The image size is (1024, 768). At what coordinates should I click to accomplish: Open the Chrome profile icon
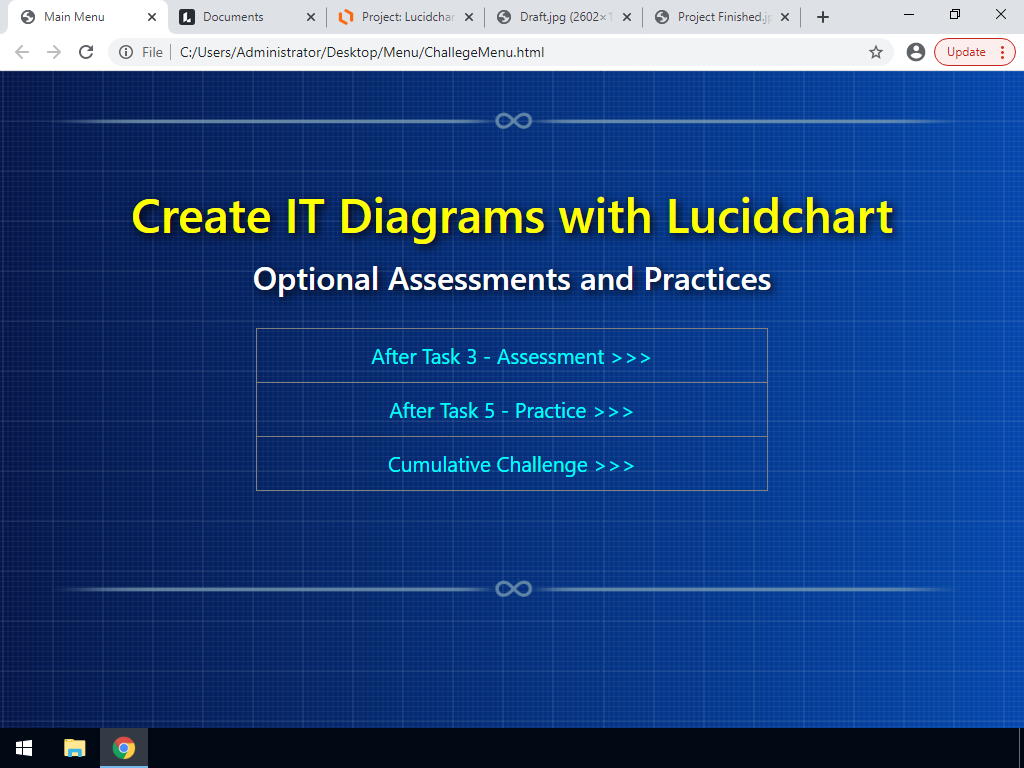click(916, 52)
